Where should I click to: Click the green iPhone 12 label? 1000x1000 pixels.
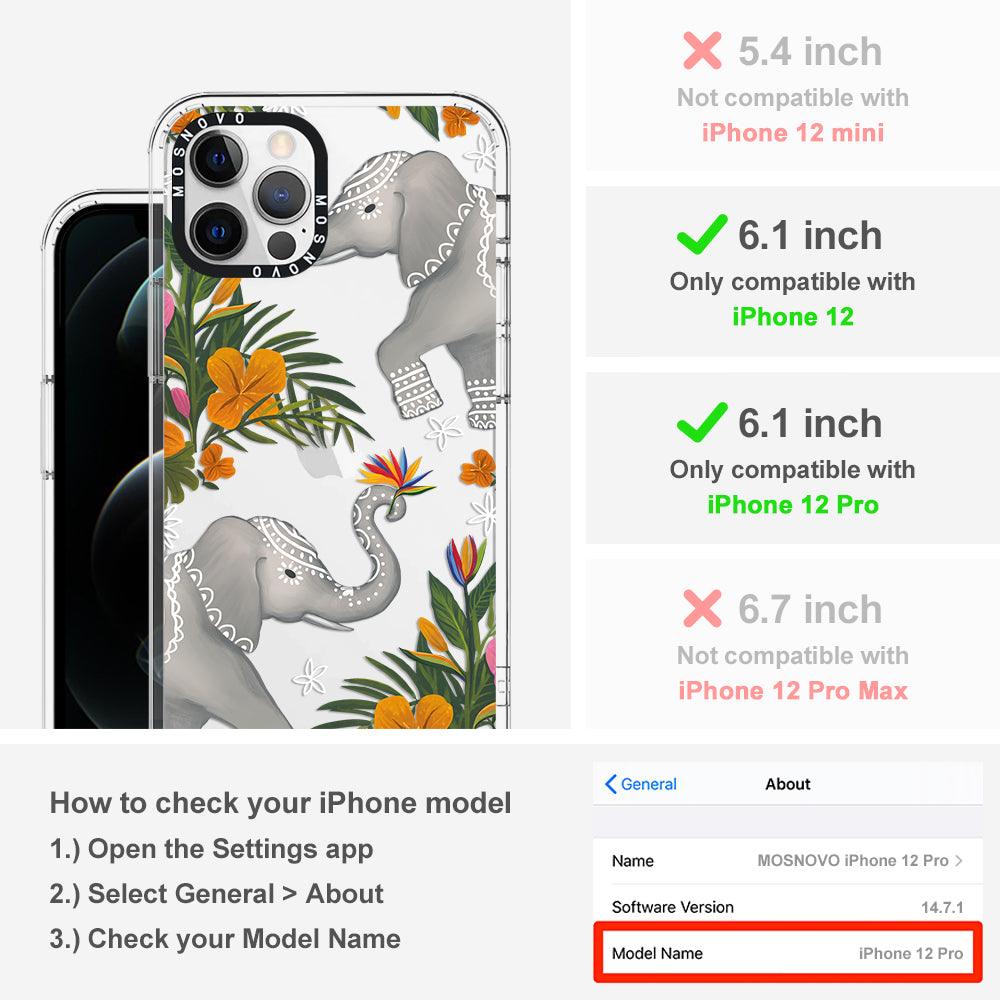pyautogui.click(x=793, y=316)
